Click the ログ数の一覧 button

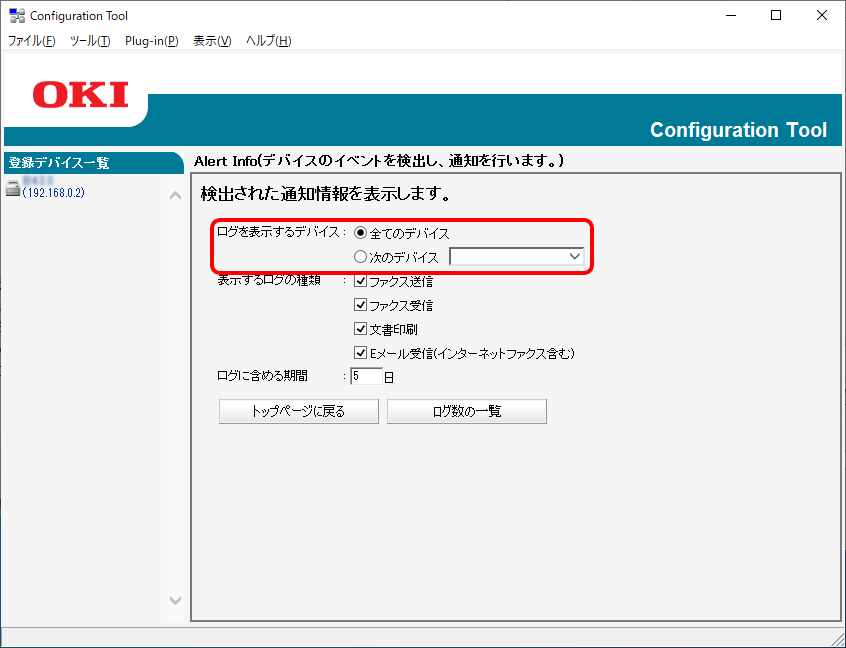click(x=467, y=411)
